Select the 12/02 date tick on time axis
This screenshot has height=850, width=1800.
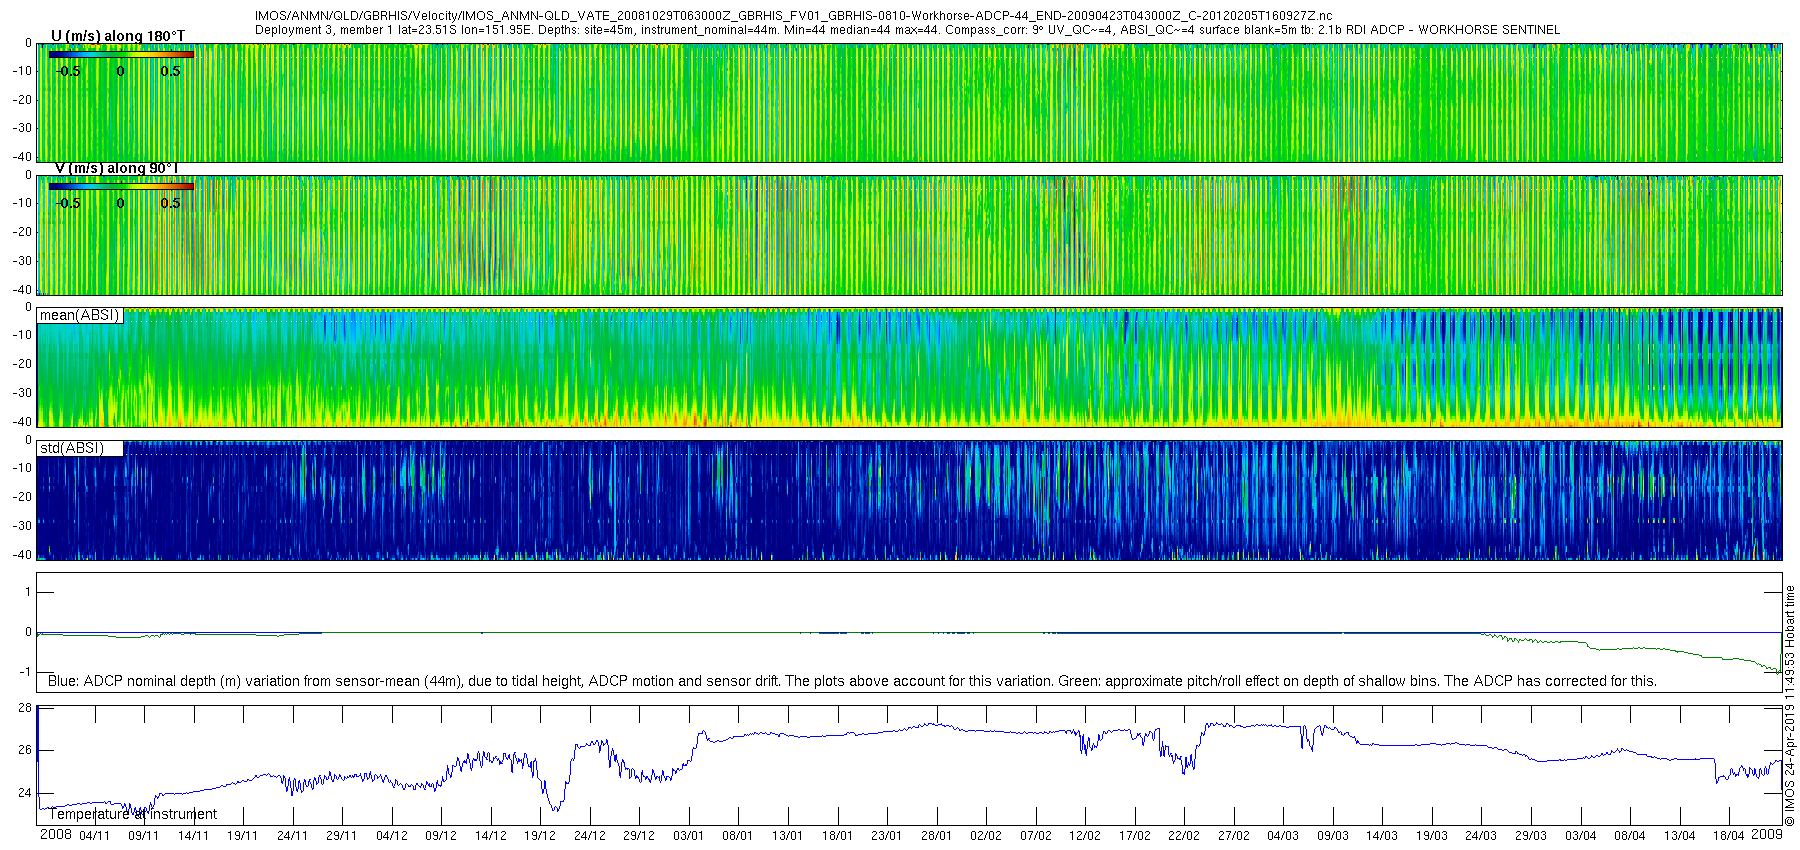coord(1084,836)
